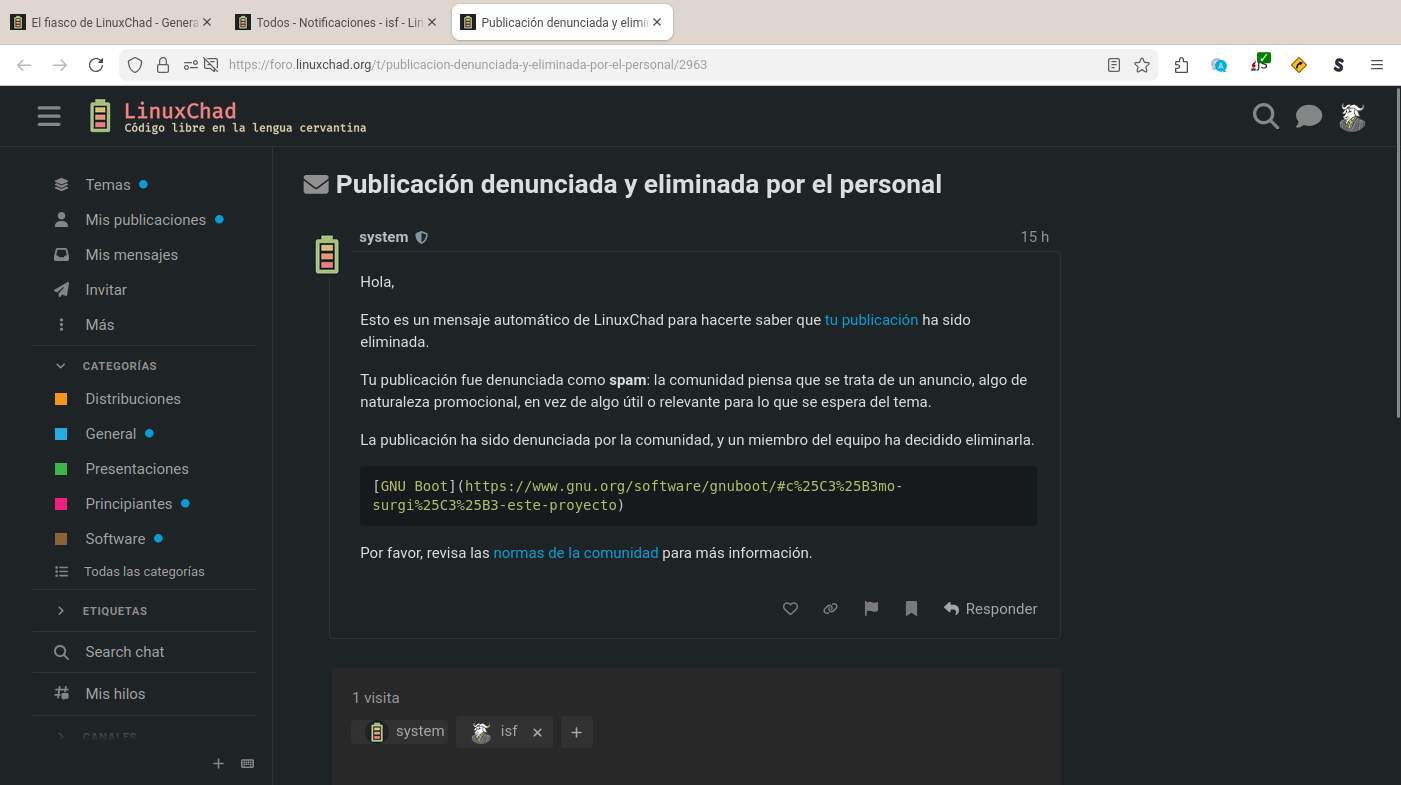Screen dimensions: 1401x785
Task: Click the add participant plus button
Action: click(576, 732)
